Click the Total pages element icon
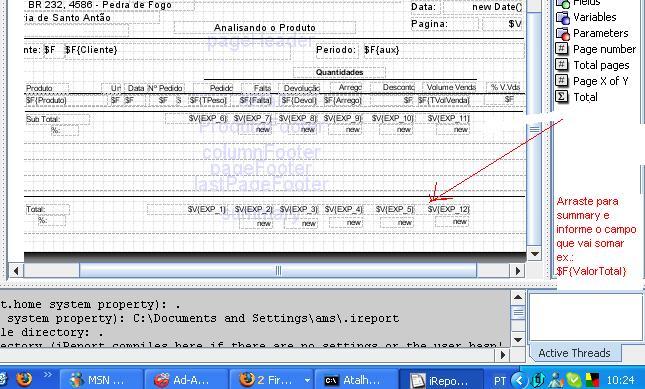Image resolution: width=645 pixels, height=389 pixels. 562,65
